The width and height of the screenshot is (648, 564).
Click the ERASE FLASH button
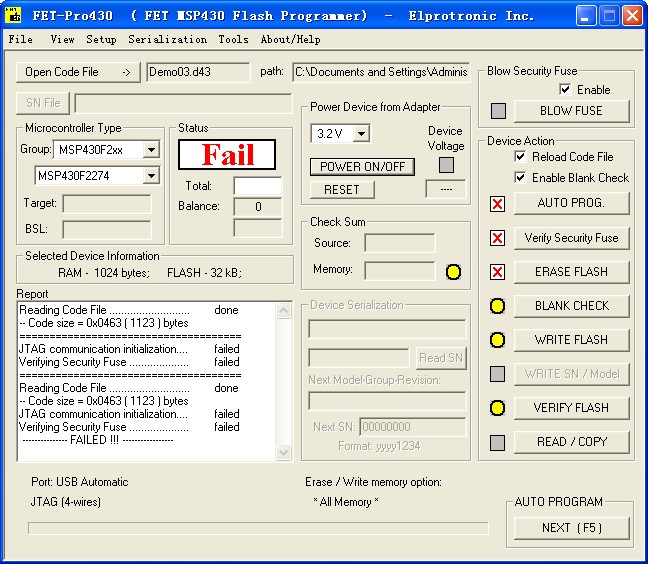[572, 271]
